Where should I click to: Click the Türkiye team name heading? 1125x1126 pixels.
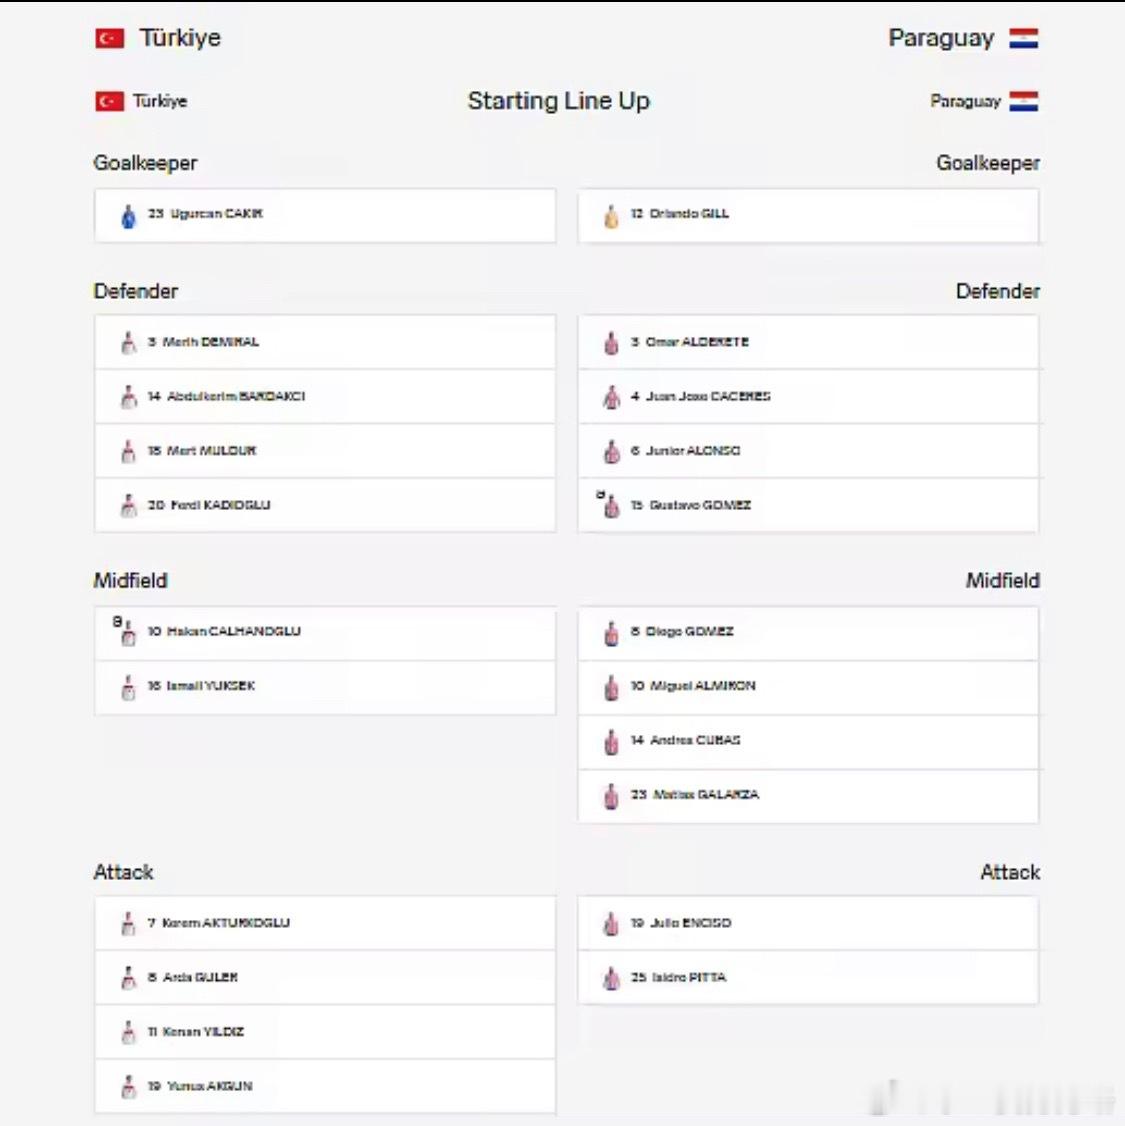(179, 38)
